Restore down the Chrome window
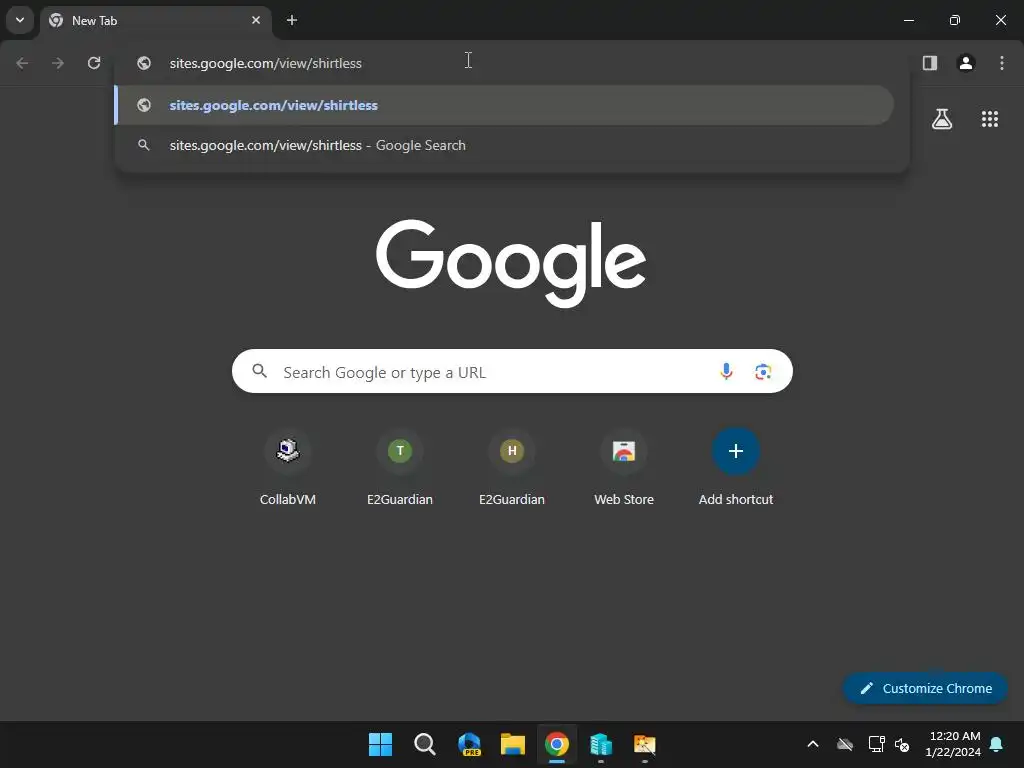This screenshot has height=768, width=1024. 955,20
